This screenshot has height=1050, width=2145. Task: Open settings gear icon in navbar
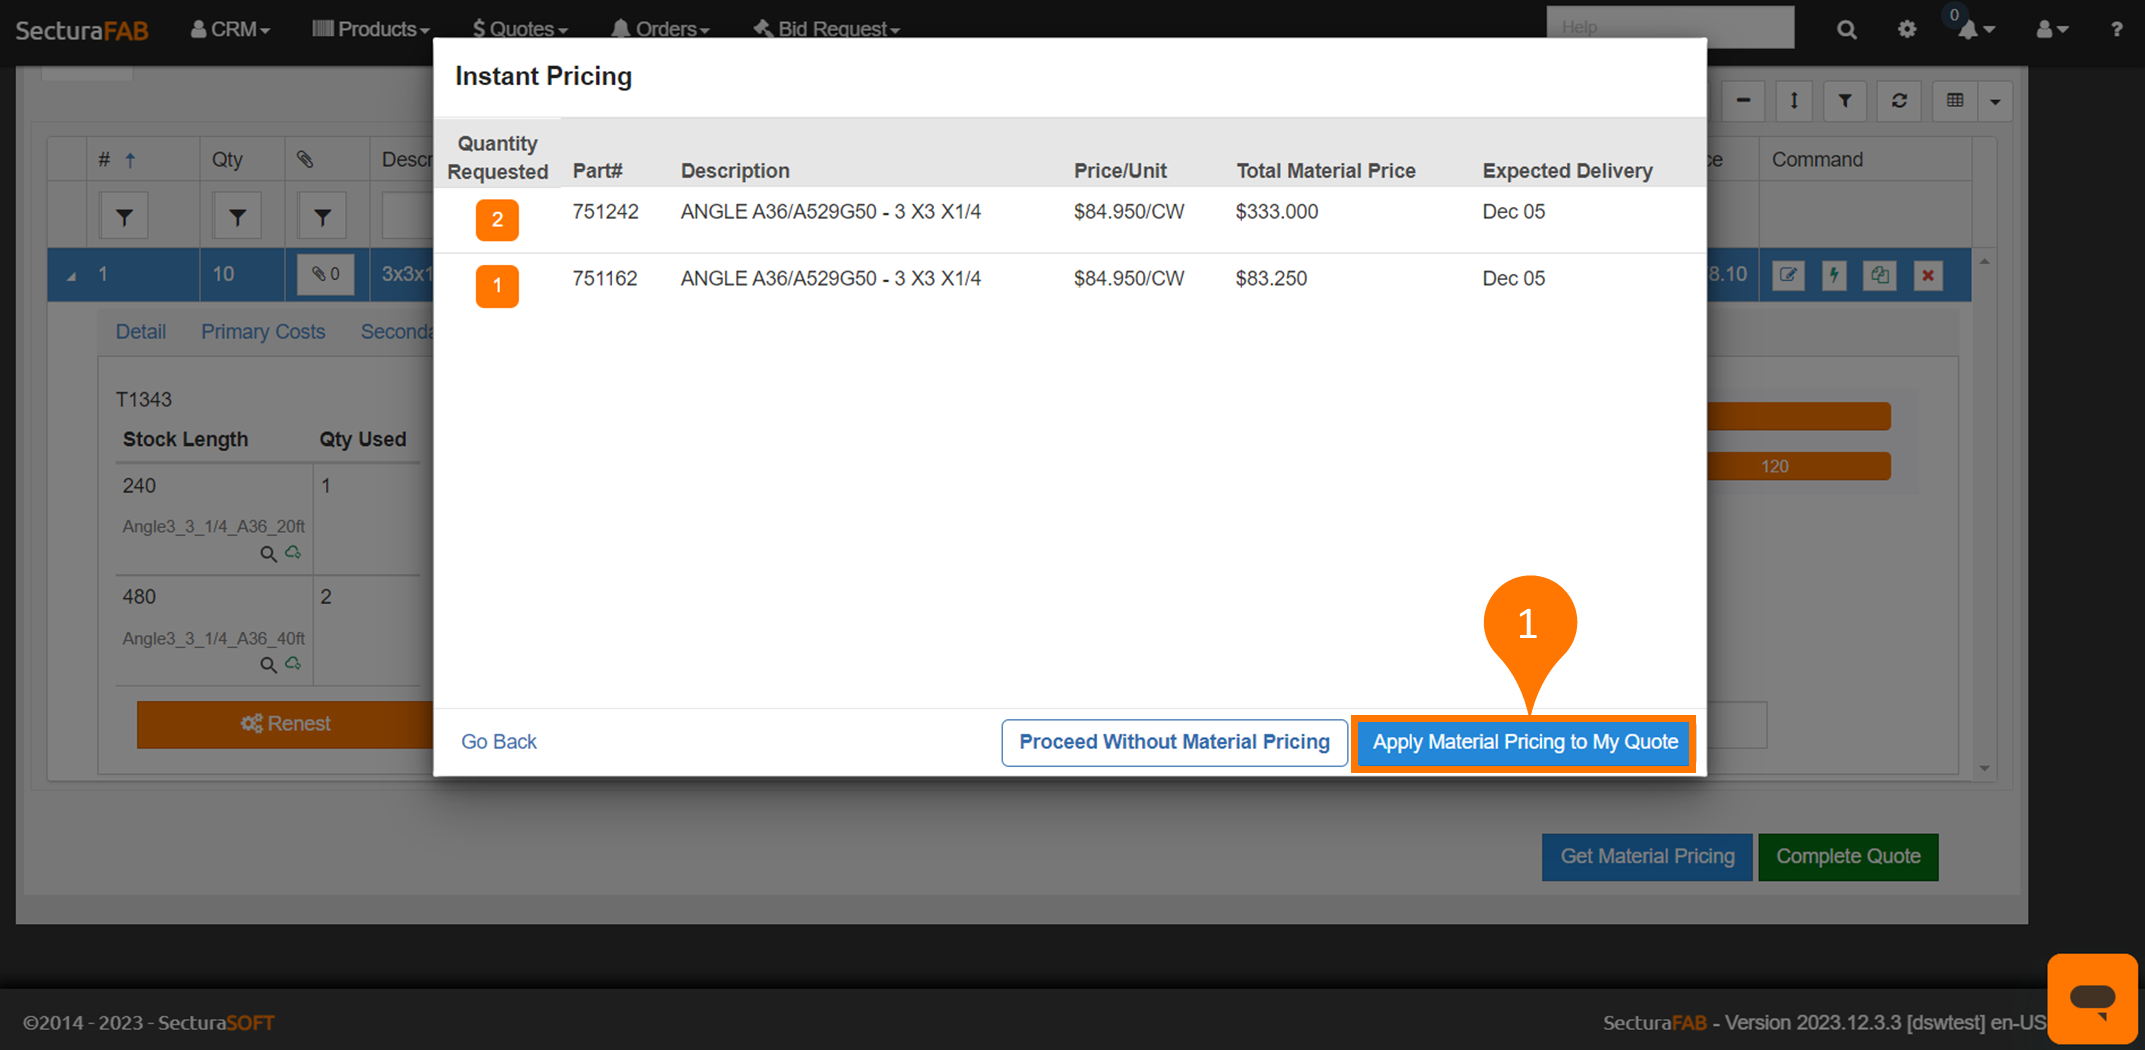[1907, 29]
